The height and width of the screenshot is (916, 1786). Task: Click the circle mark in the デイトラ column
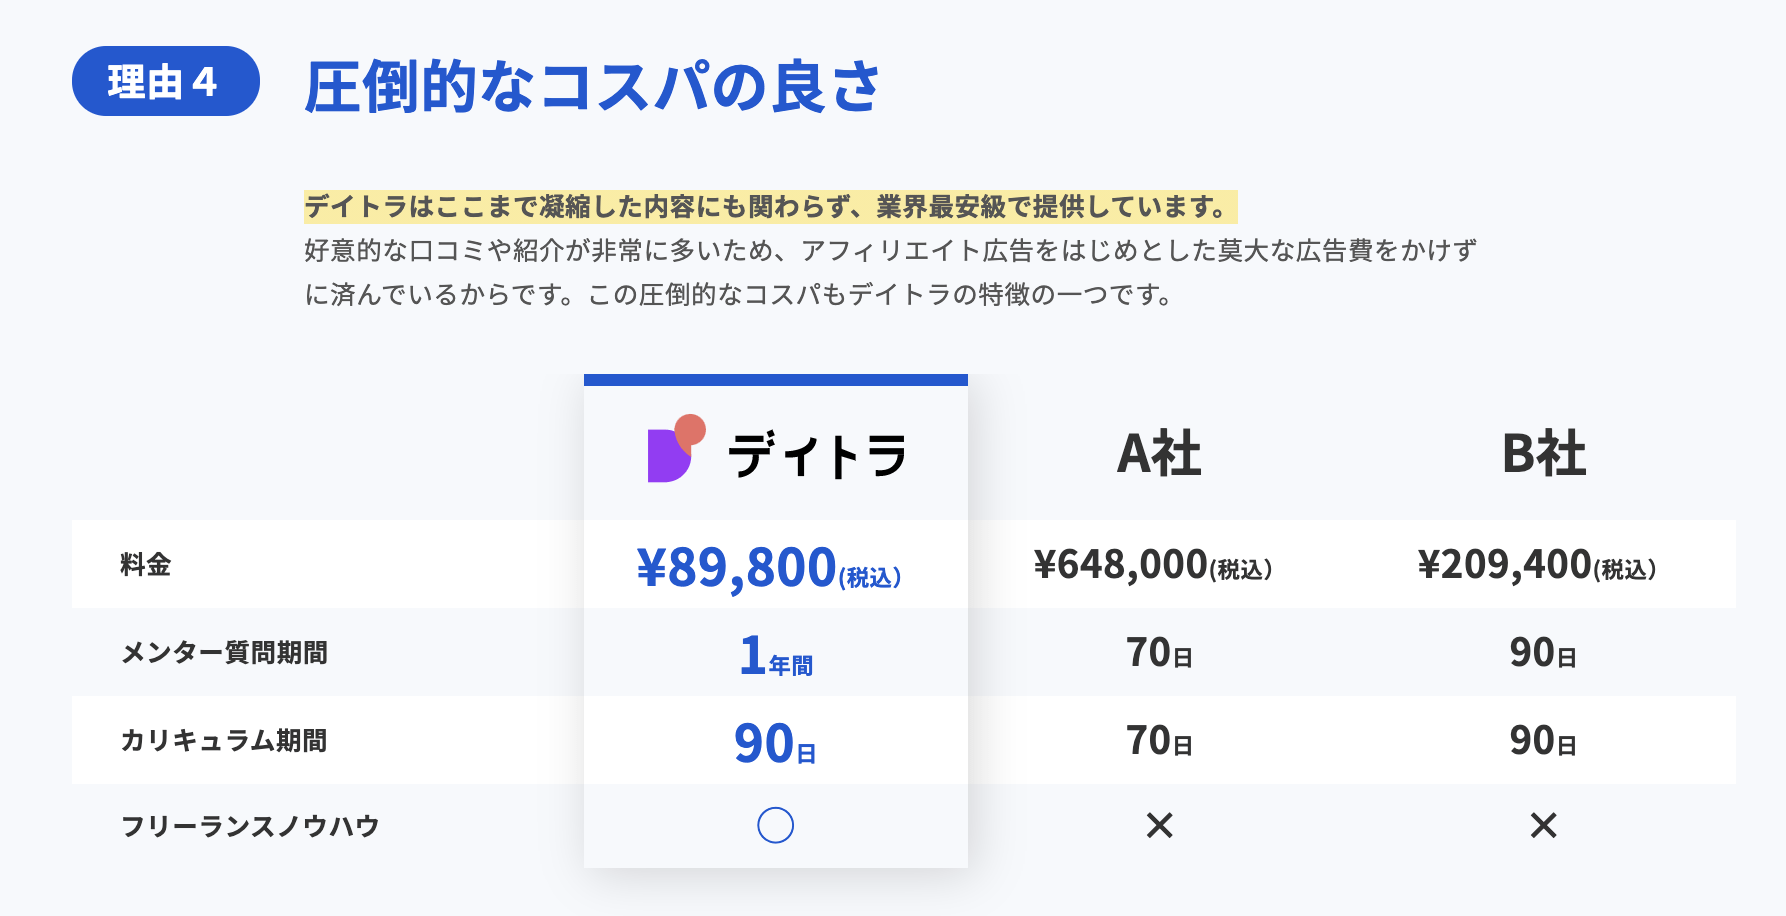point(775,825)
